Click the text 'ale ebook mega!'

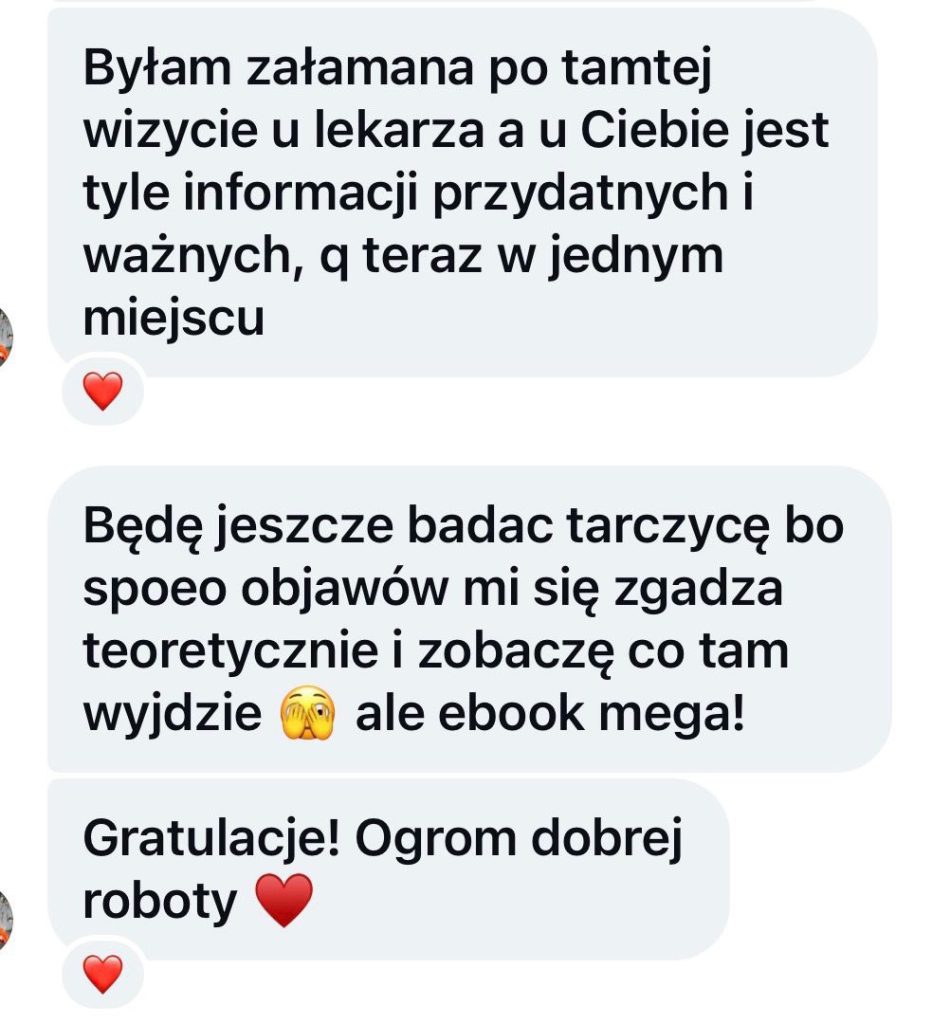tap(550, 714)
